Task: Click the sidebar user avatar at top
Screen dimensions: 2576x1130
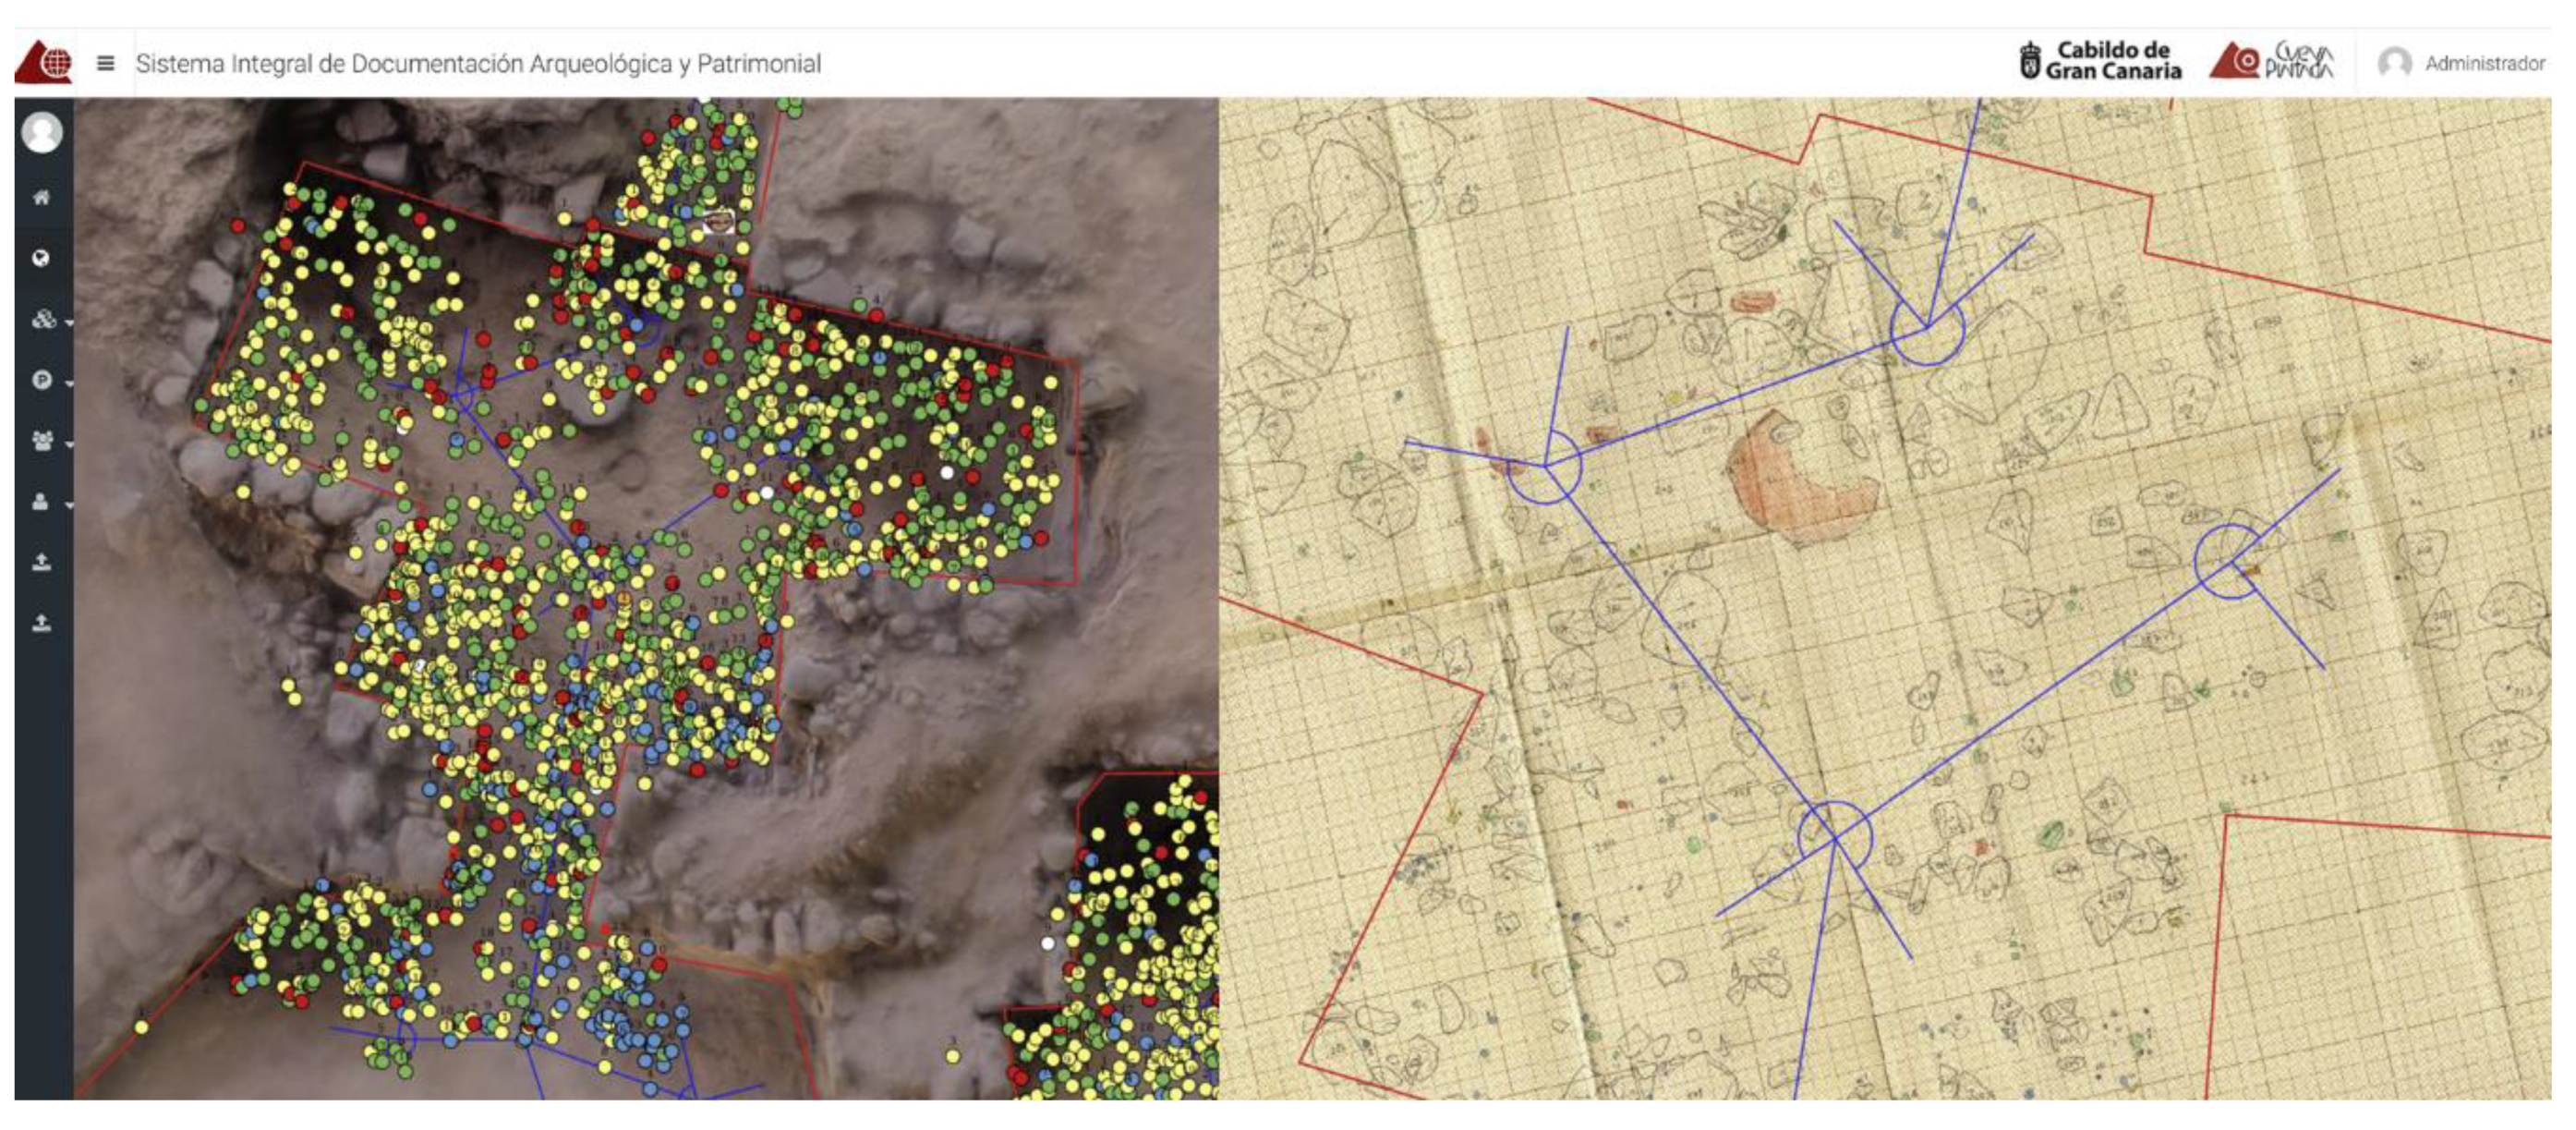Action: click(x=42, y=132)
